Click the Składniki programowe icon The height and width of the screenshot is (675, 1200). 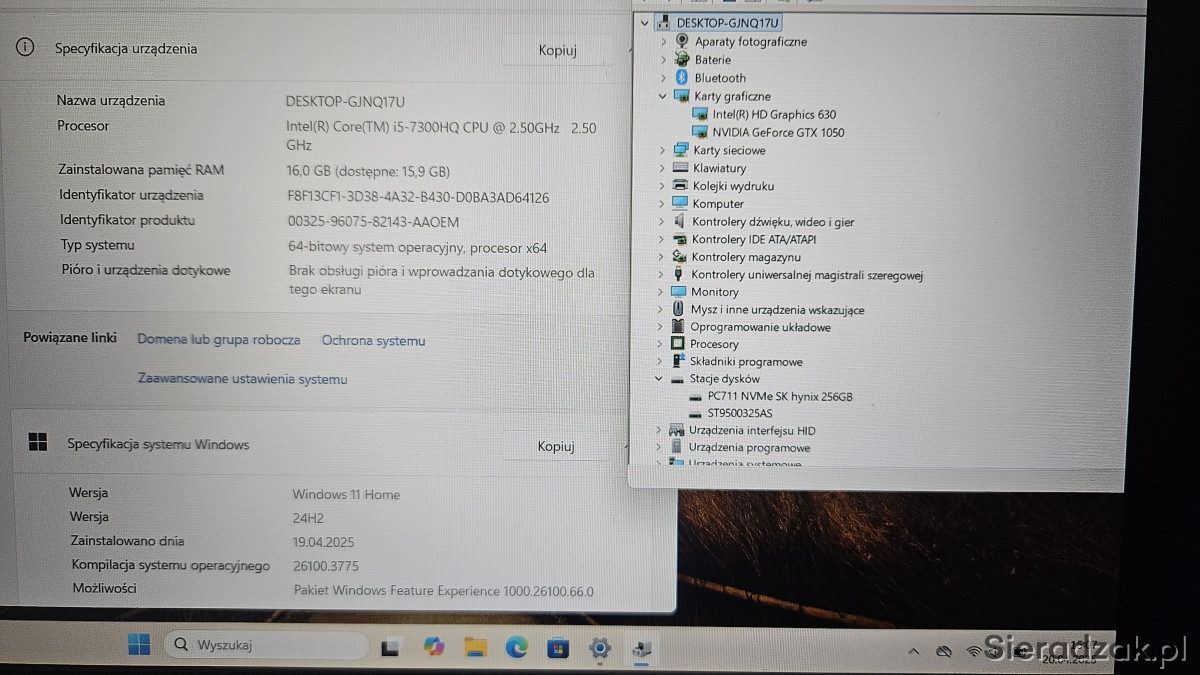678,361
